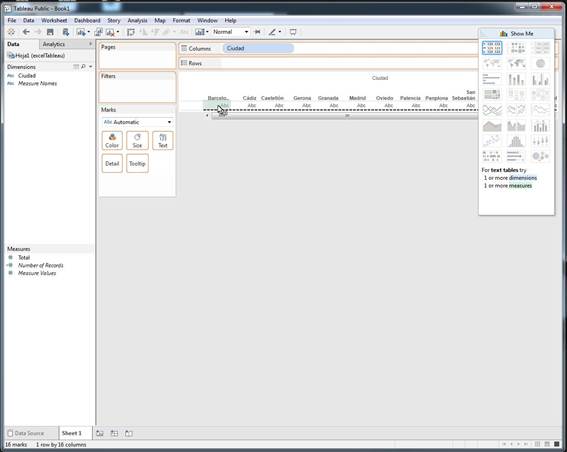Open the Color mark card
The width and height of the screenshot is (567, 452).
point(112,140)
